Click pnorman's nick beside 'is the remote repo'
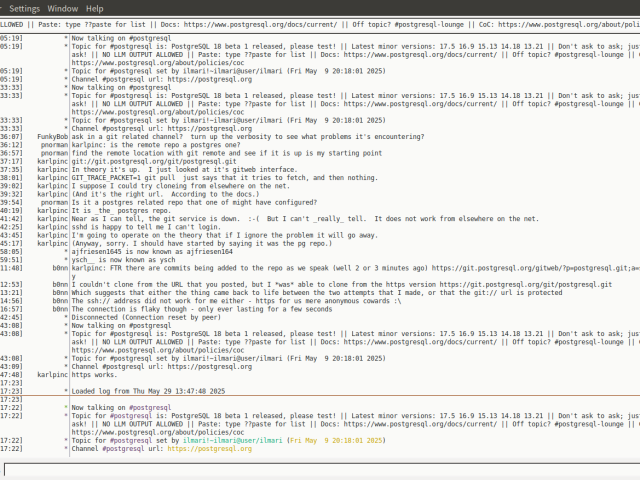Viewport: 640px width, 480px height. pyautogui.click(x=55, y=144)
